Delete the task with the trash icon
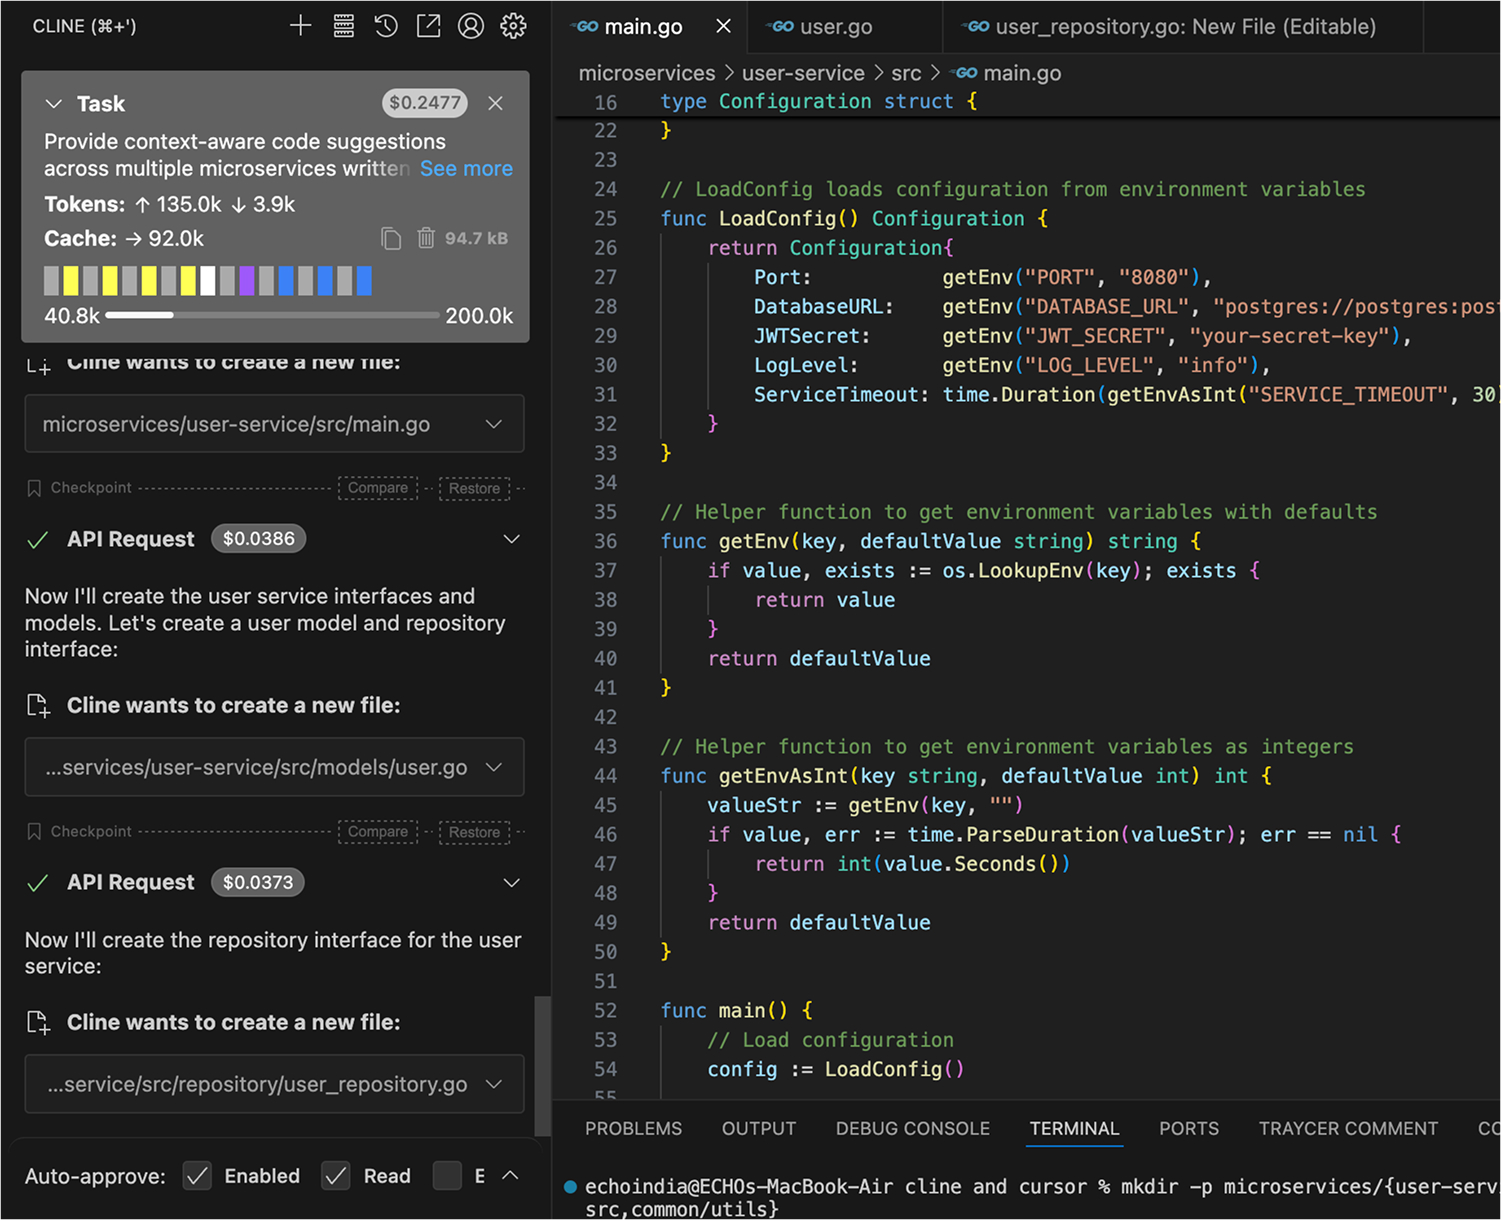Image resolution: width=1501 pixels, height=1220 pixels. coord(426,238)
